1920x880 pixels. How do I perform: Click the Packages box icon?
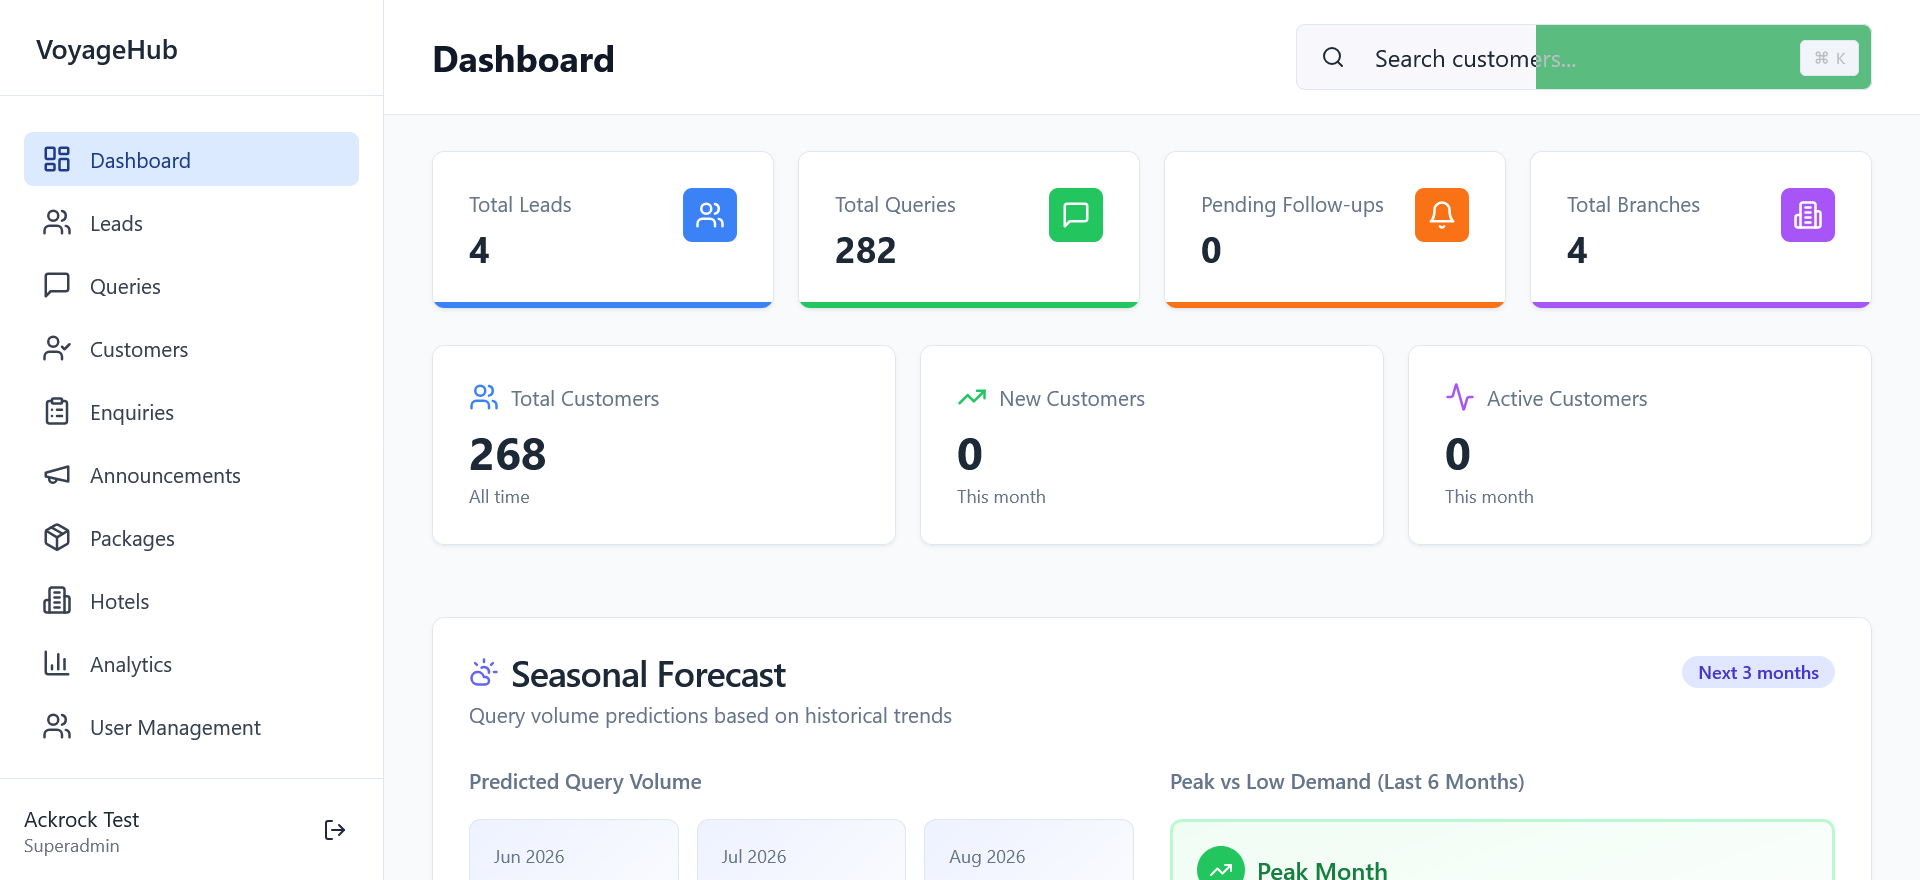pos(57,537)
